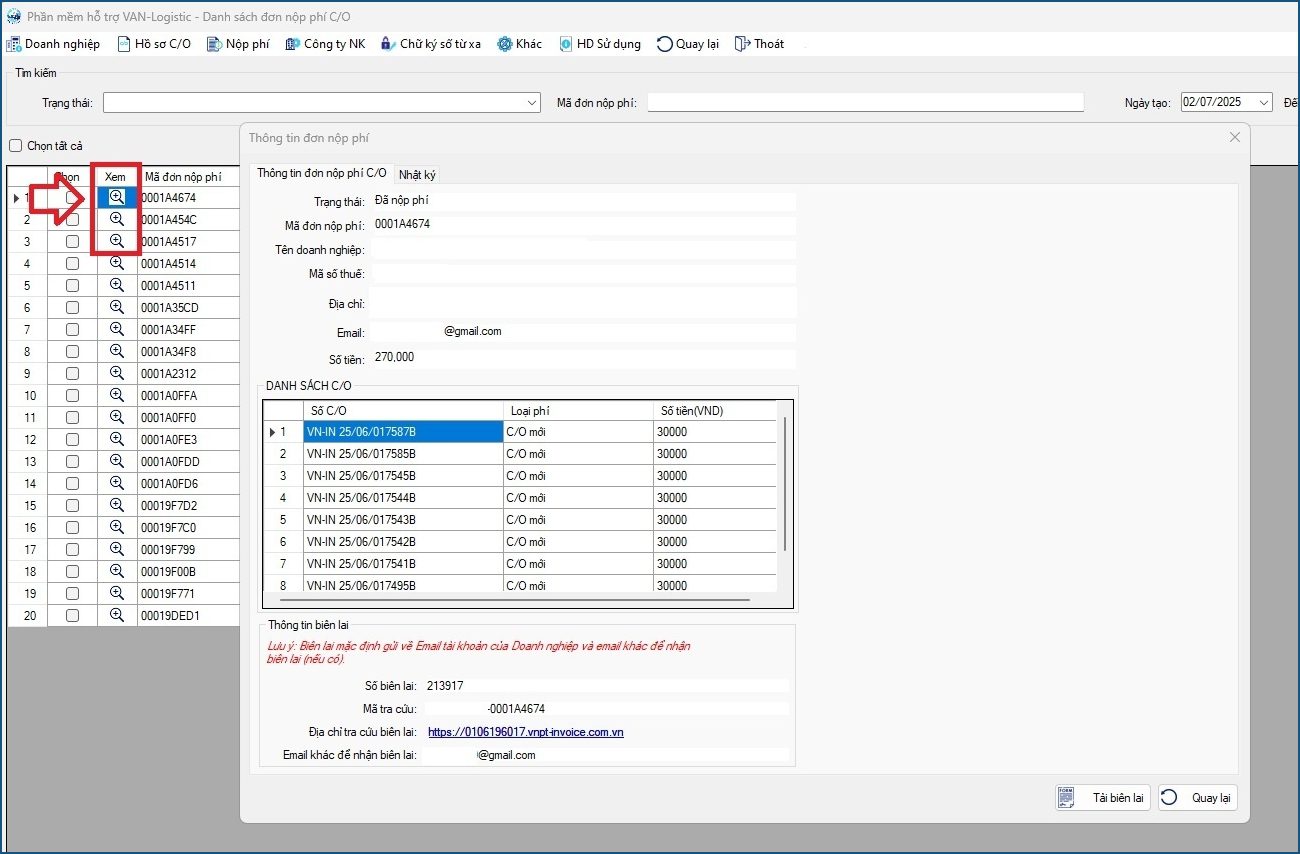Select the Thông tin đơn nộp phí C/O tab

[x=322, y=172]
